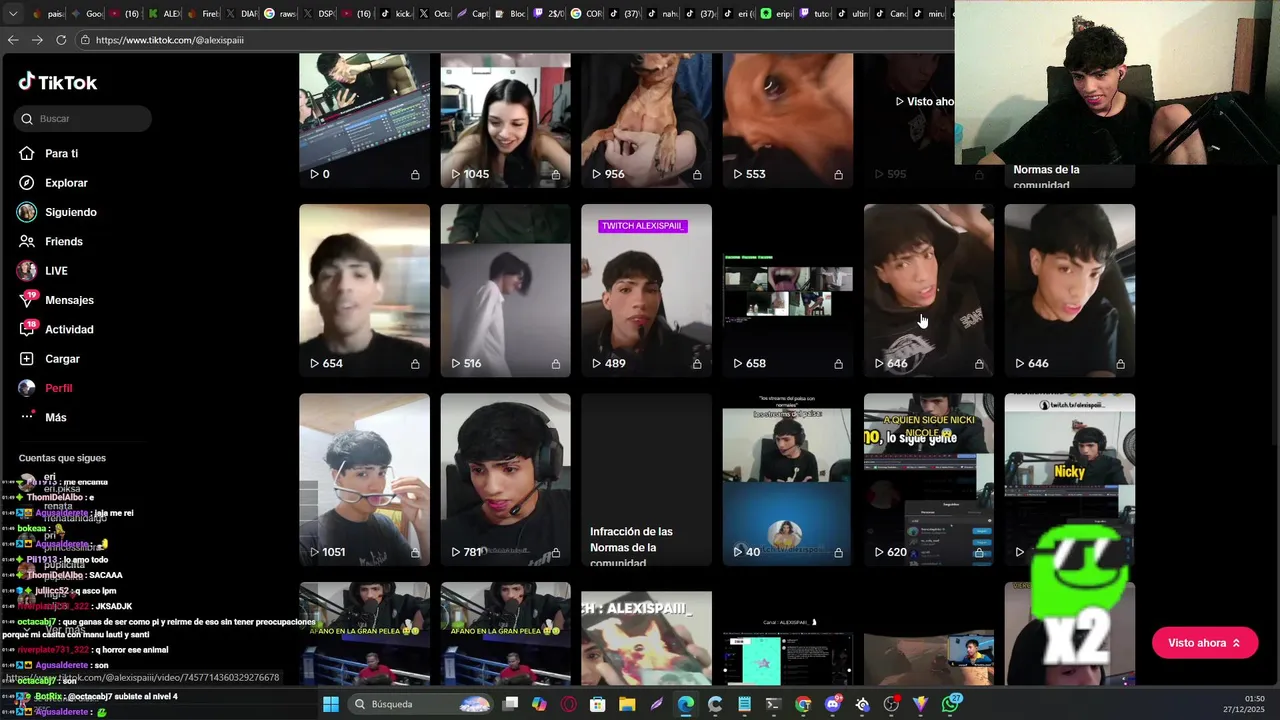Open WhatsApp from the taskbar
The image size is (1280, 720).
point(950,704)
